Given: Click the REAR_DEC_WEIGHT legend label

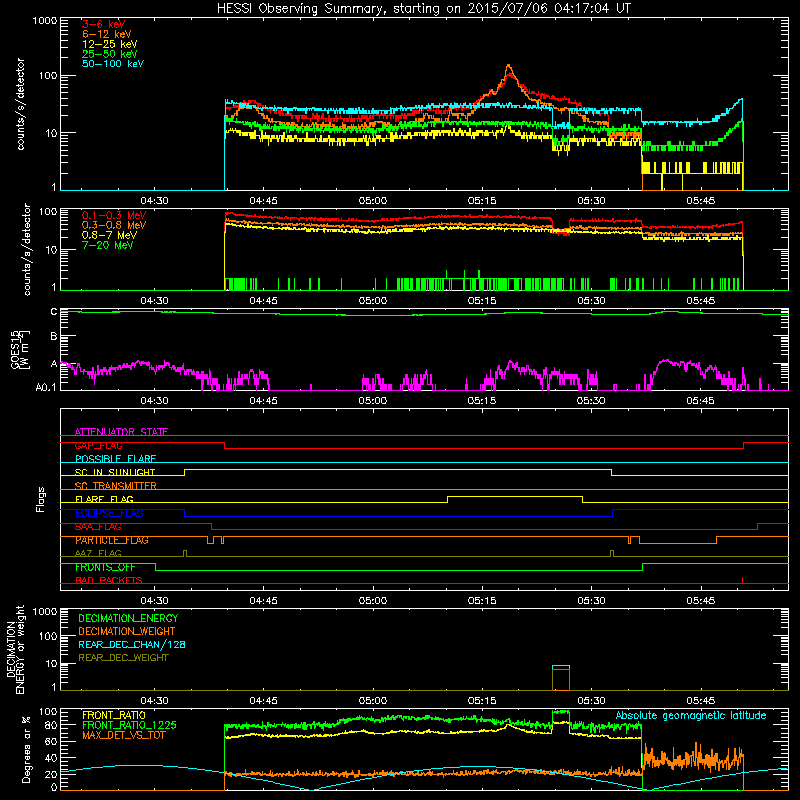Looking at the screenshot, I should [123, 658].
